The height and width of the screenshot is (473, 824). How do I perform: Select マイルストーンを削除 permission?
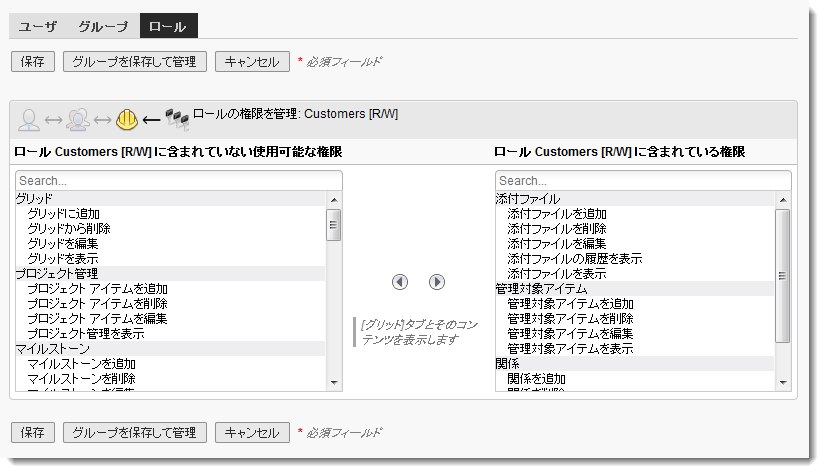[x=170, y=379]
